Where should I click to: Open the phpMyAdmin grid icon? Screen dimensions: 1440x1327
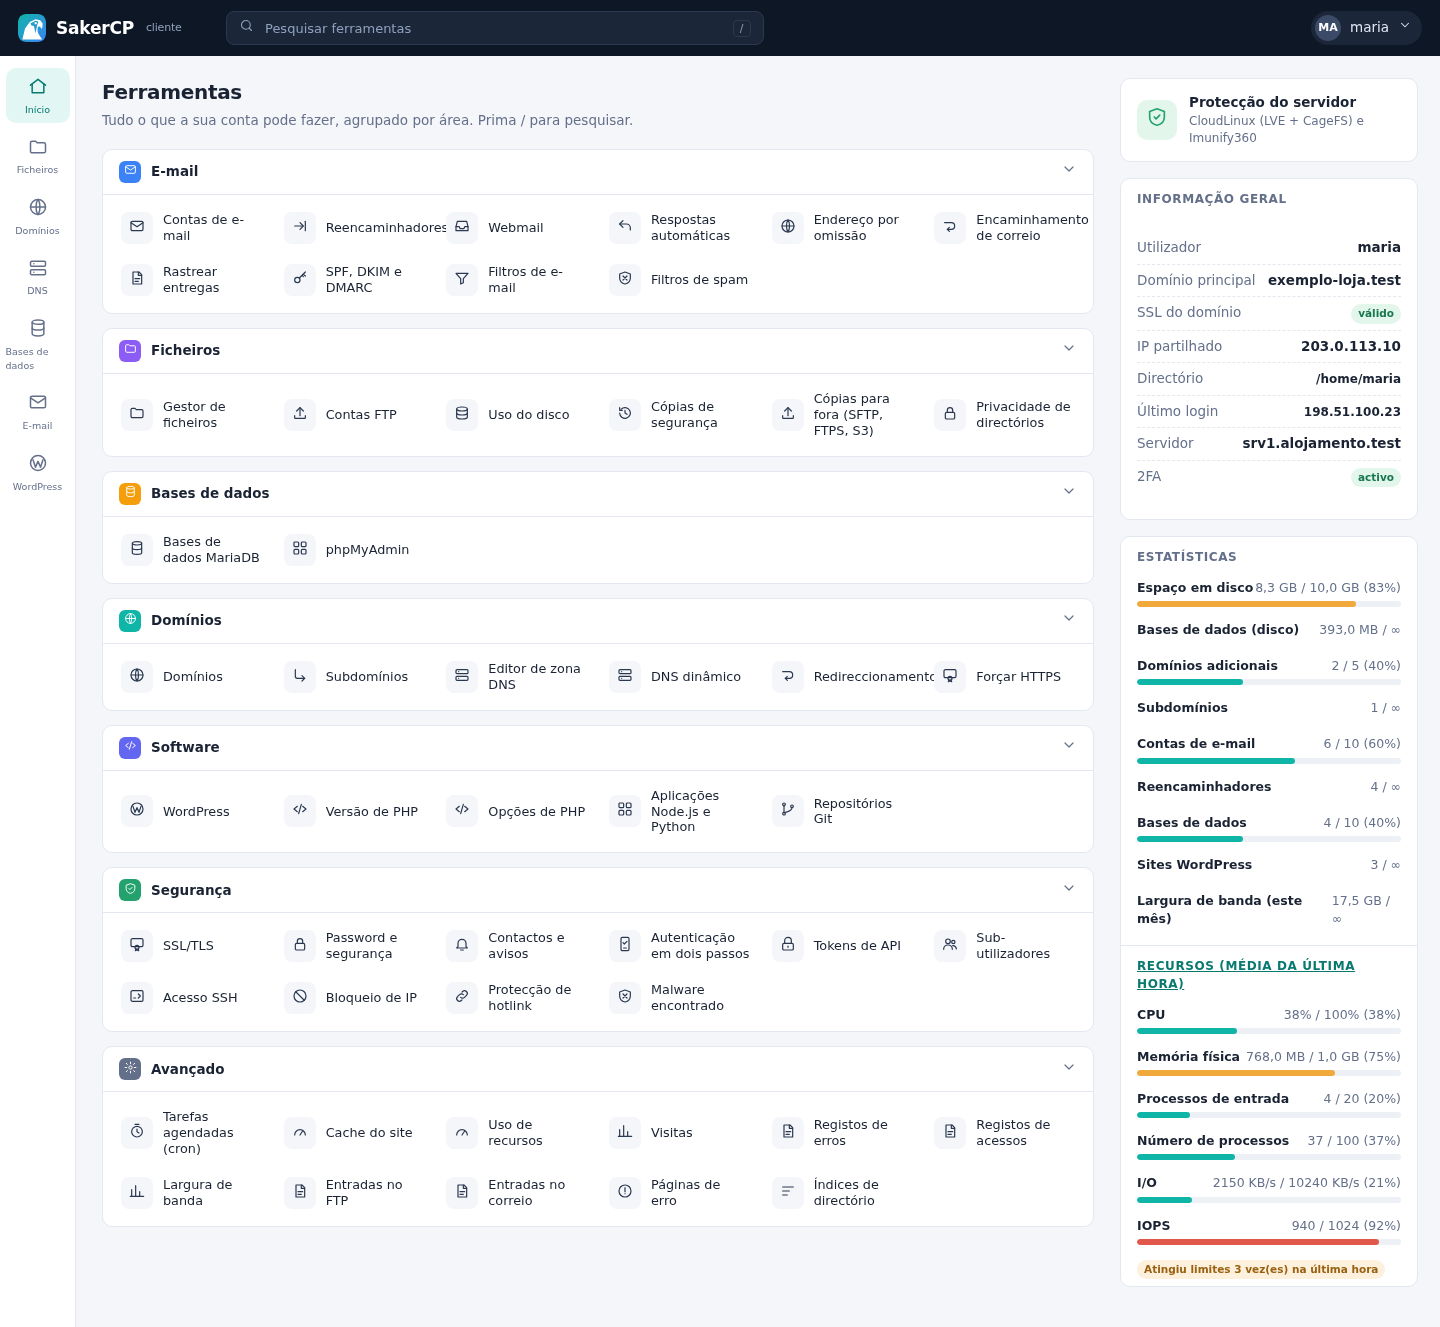[x=300, y=549]
